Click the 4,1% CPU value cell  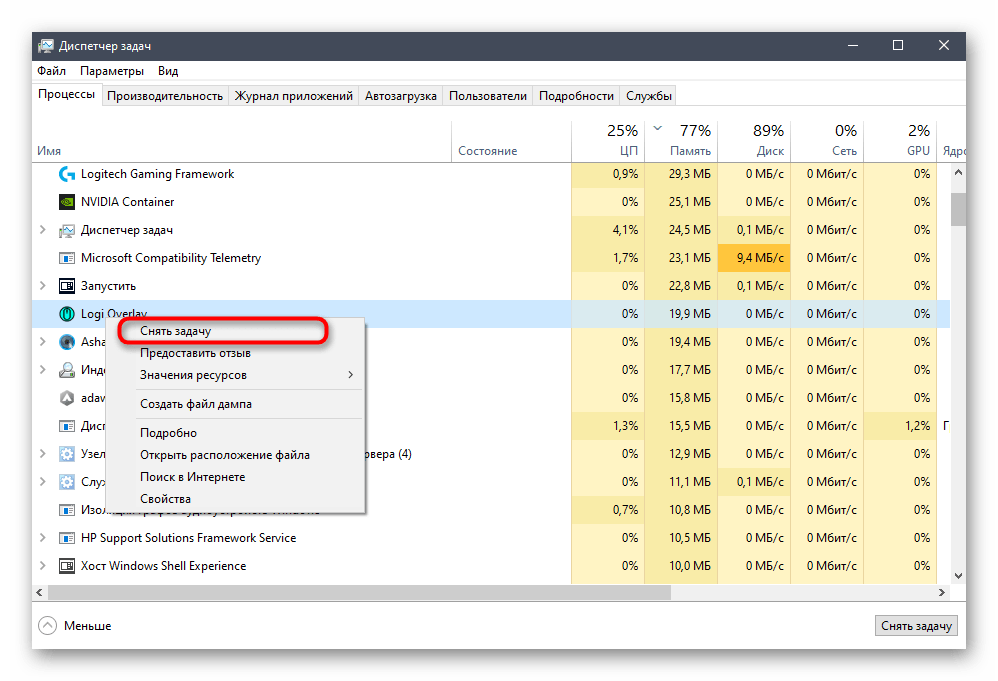(x=608, y=230)
